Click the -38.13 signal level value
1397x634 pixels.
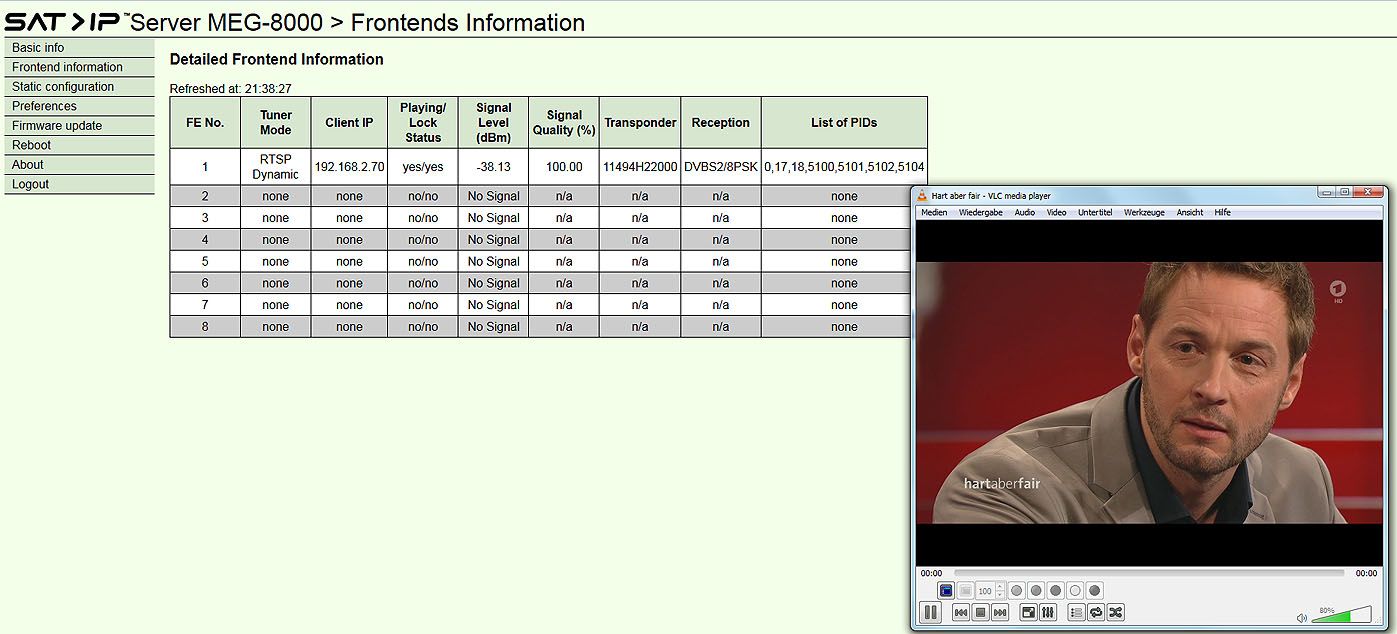(494, 167)
